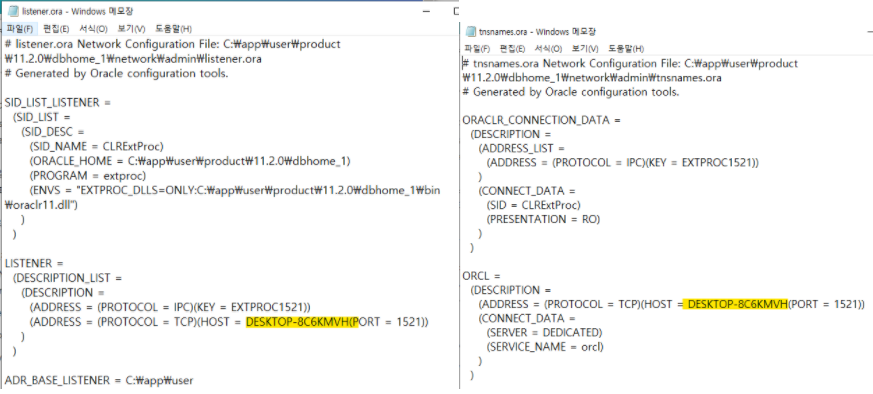Click the (PROGRAM = extproc) line

(88, 176)
